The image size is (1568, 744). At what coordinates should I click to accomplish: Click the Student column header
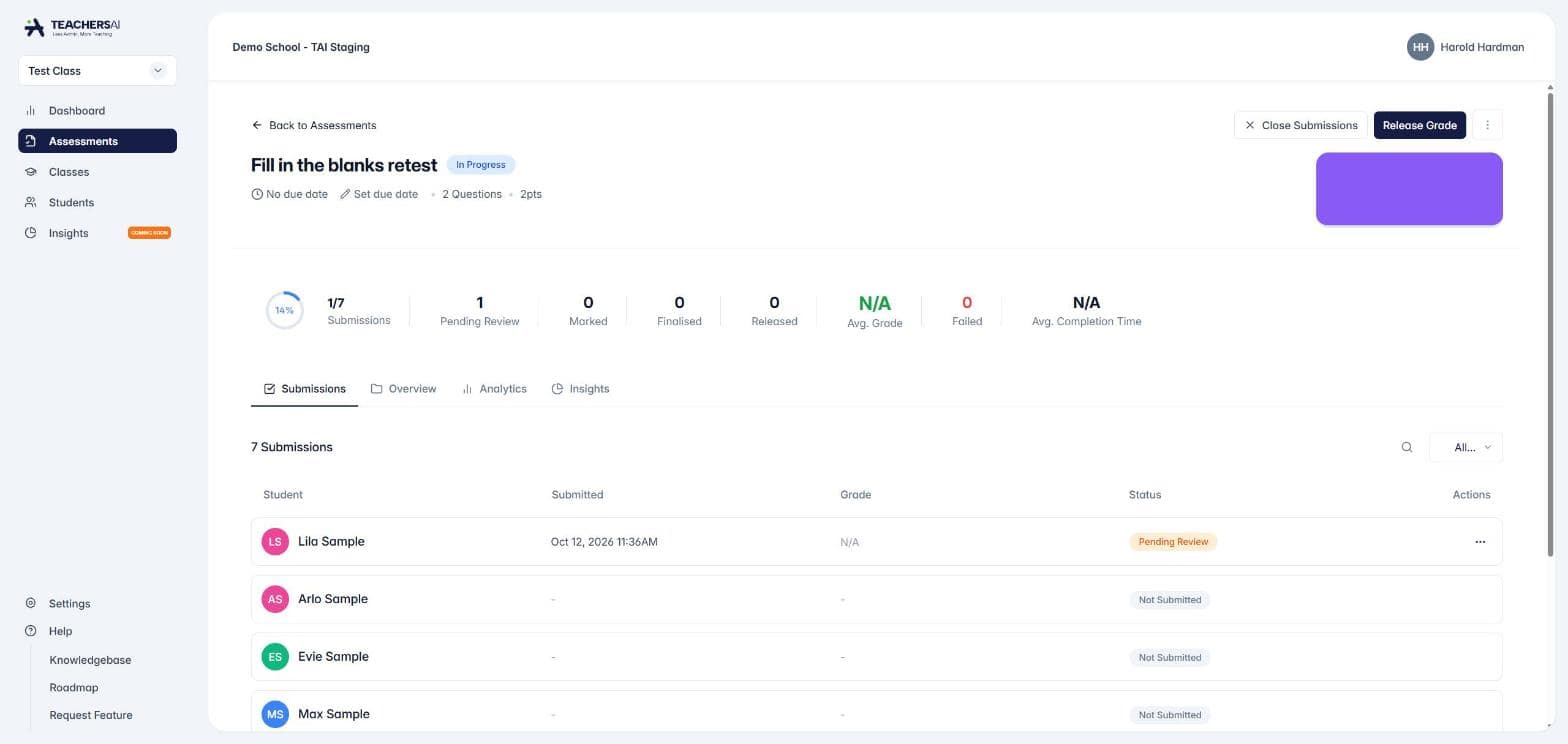tap(283, 495)
